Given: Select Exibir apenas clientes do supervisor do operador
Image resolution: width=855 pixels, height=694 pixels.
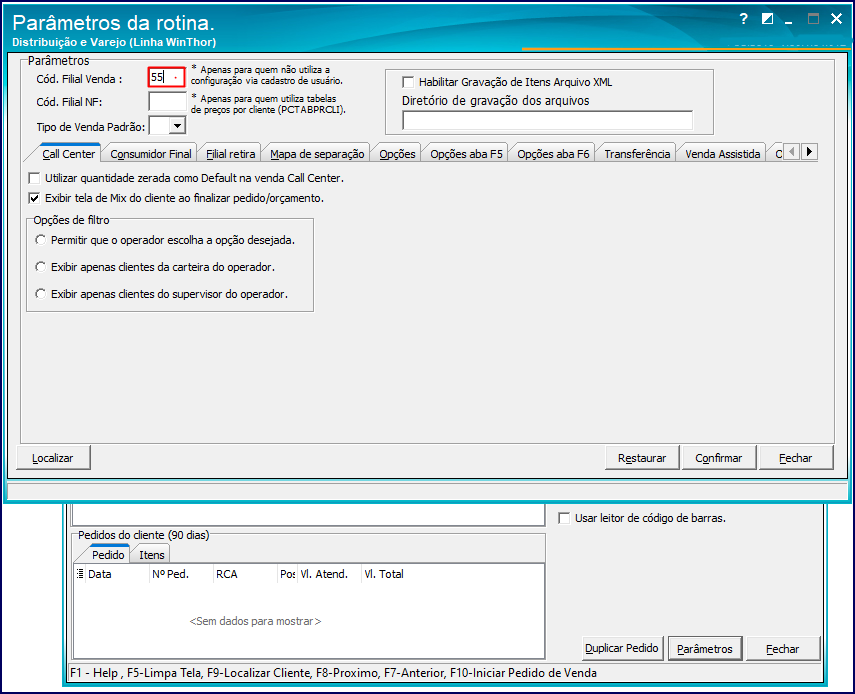Looking at the screenshot, I should click(x=40, y=294).
